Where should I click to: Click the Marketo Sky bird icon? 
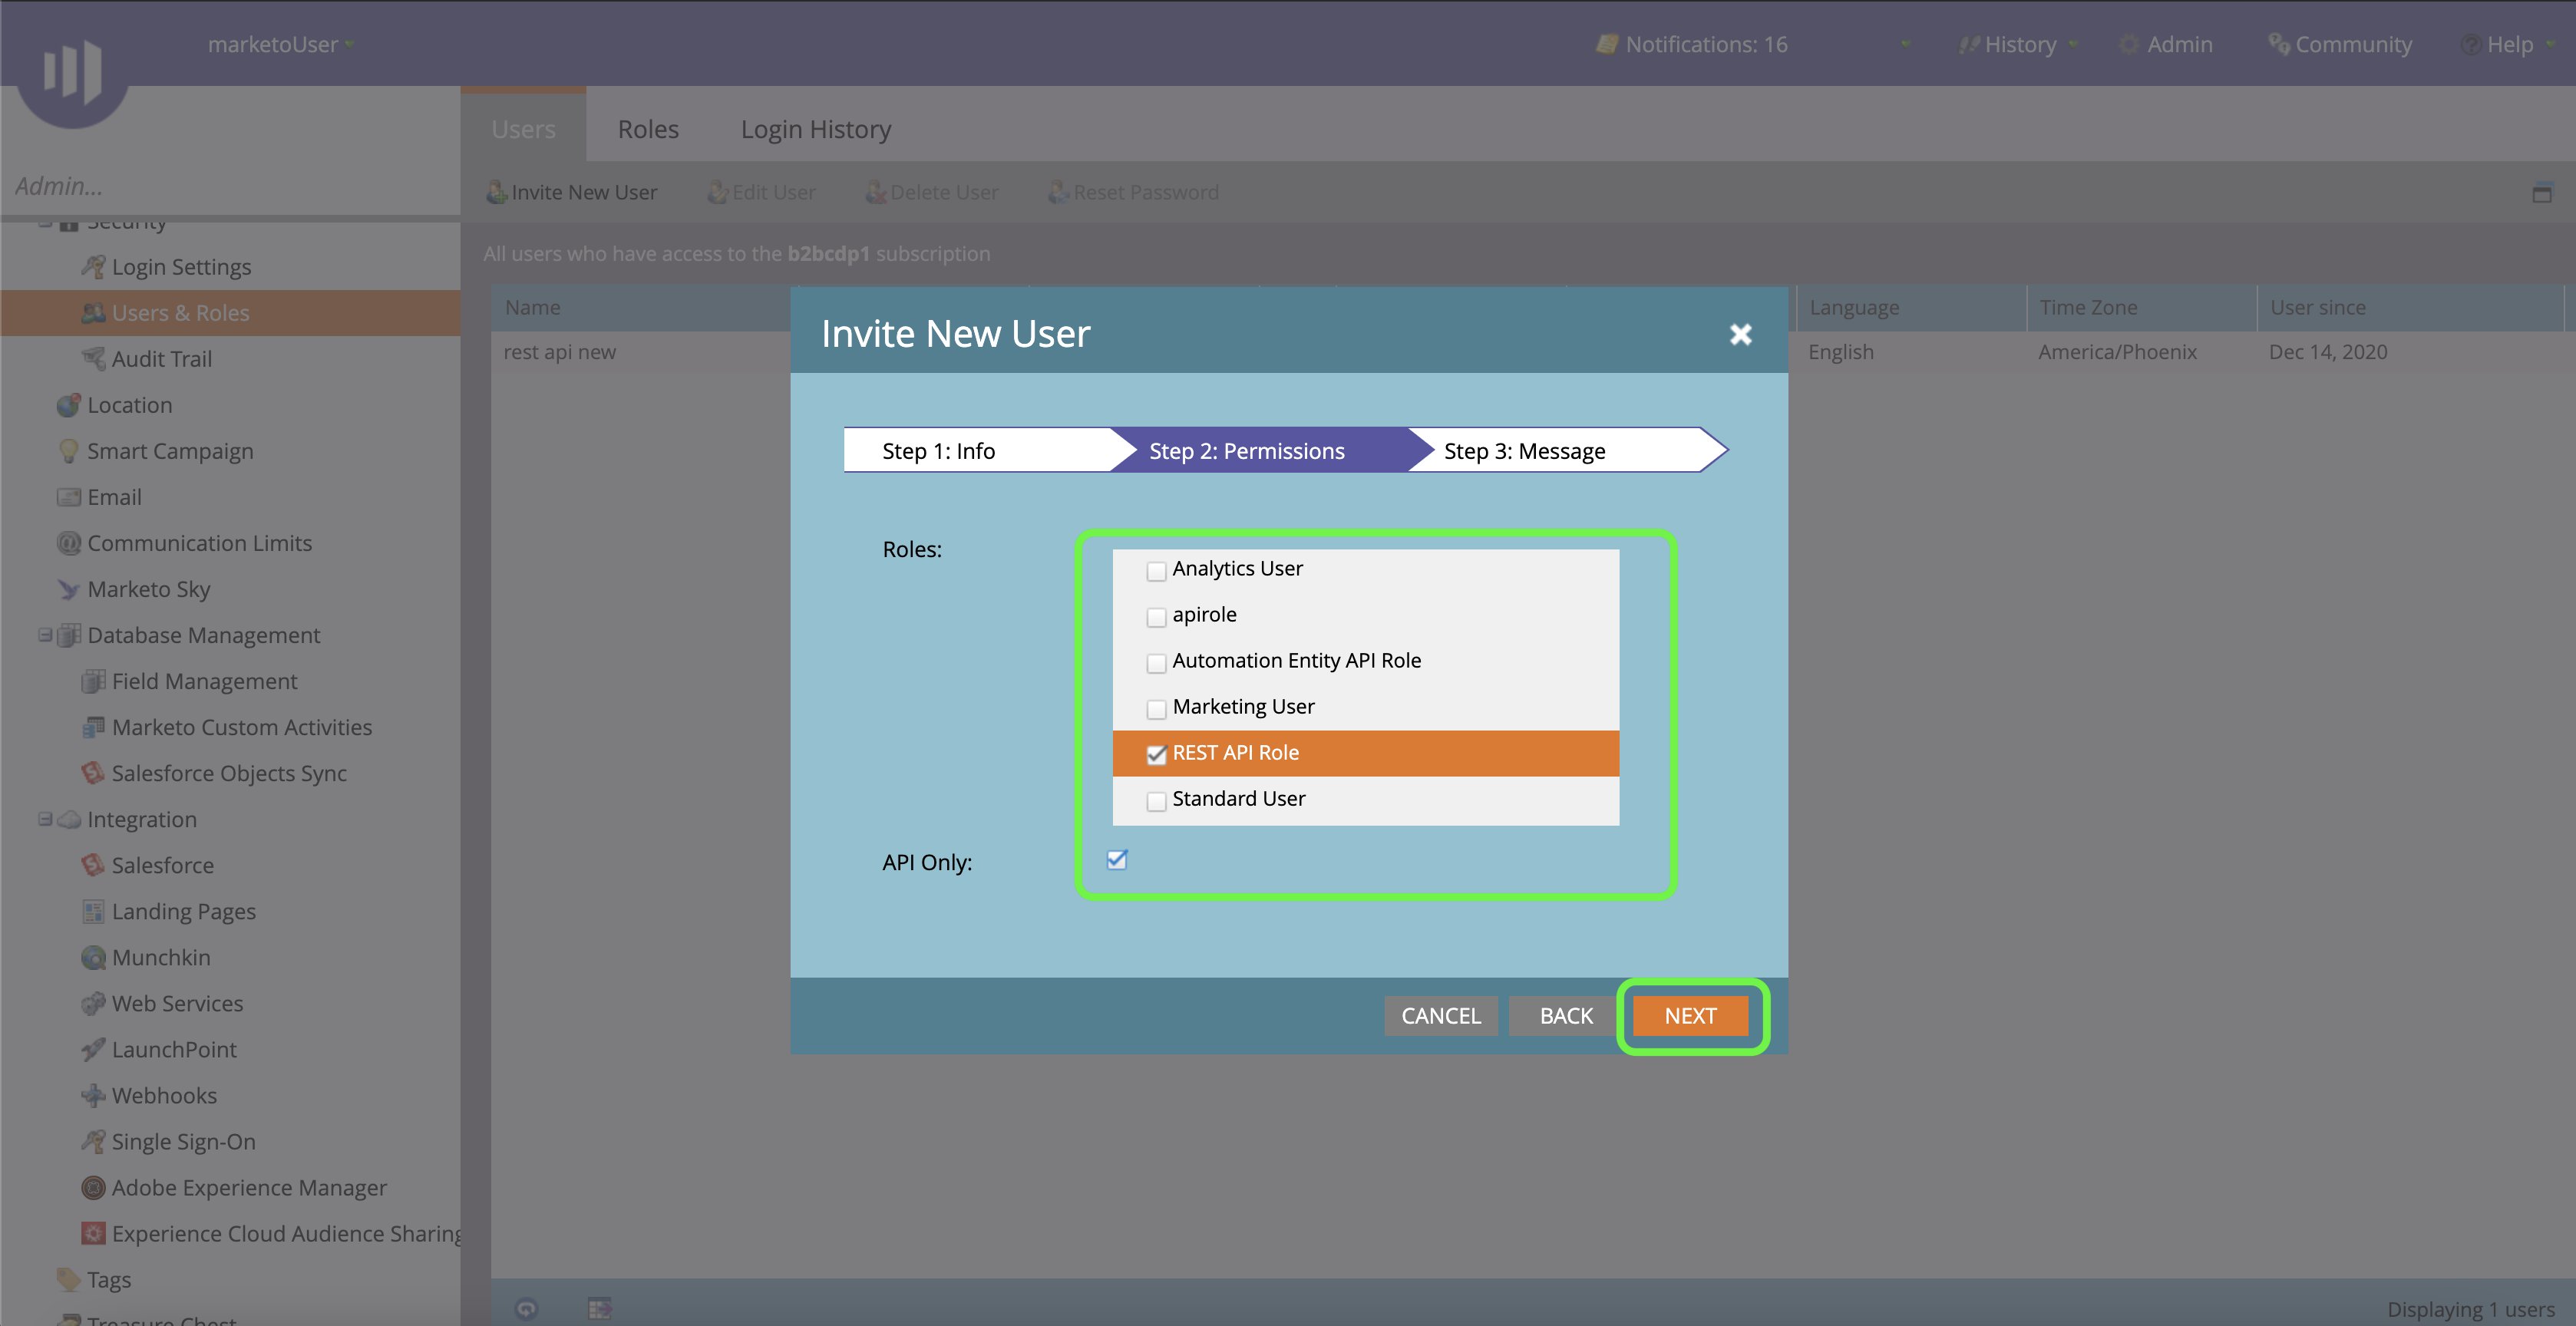coord(68,589)
